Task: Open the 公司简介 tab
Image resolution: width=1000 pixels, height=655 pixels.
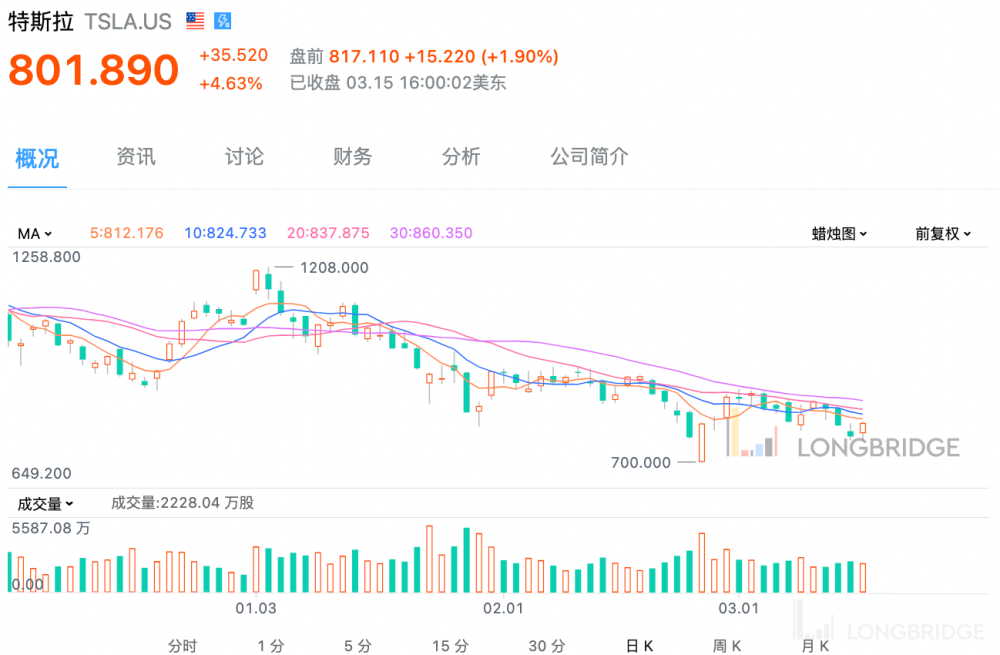Action: [x=589, y=156]
